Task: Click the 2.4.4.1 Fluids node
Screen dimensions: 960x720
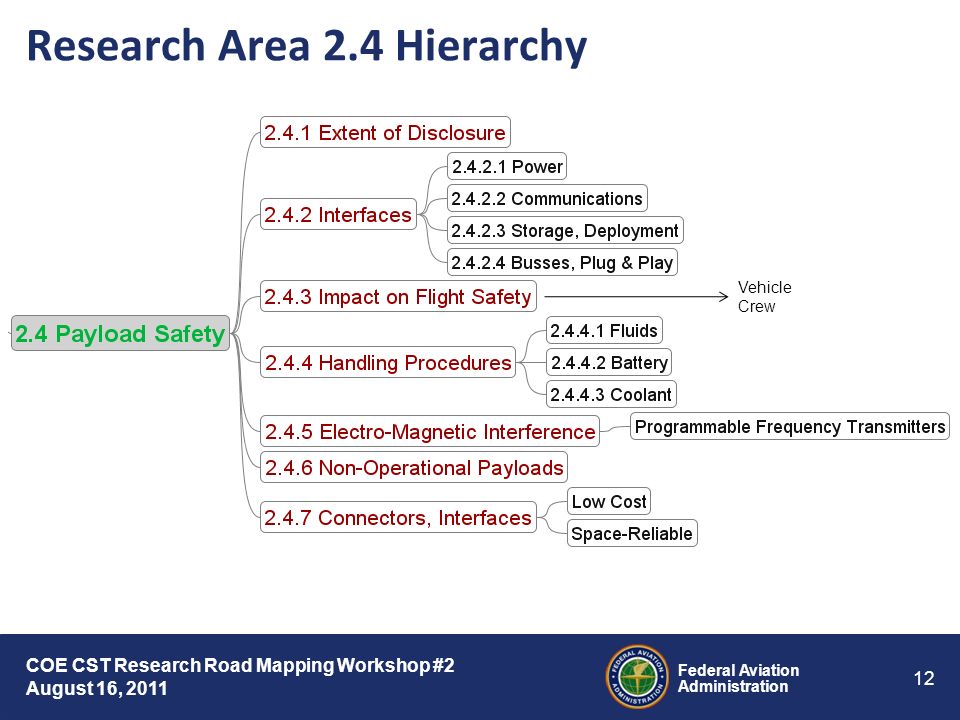Action: point(604,330)
